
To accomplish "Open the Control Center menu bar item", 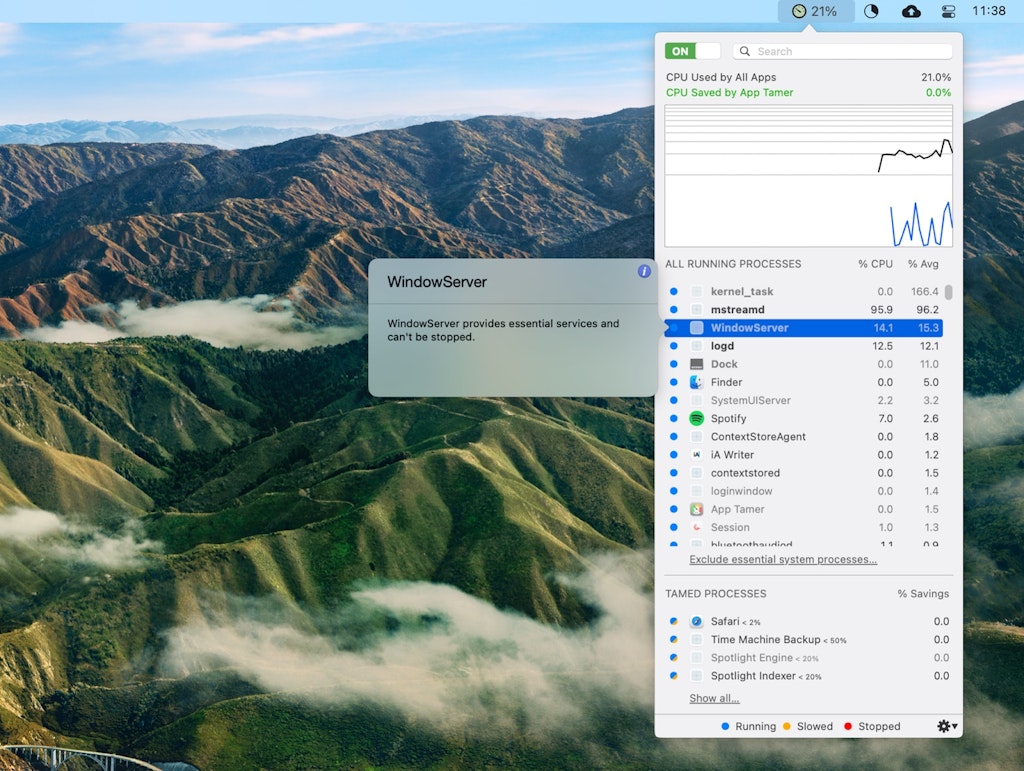I will click(x=947, y=11).
